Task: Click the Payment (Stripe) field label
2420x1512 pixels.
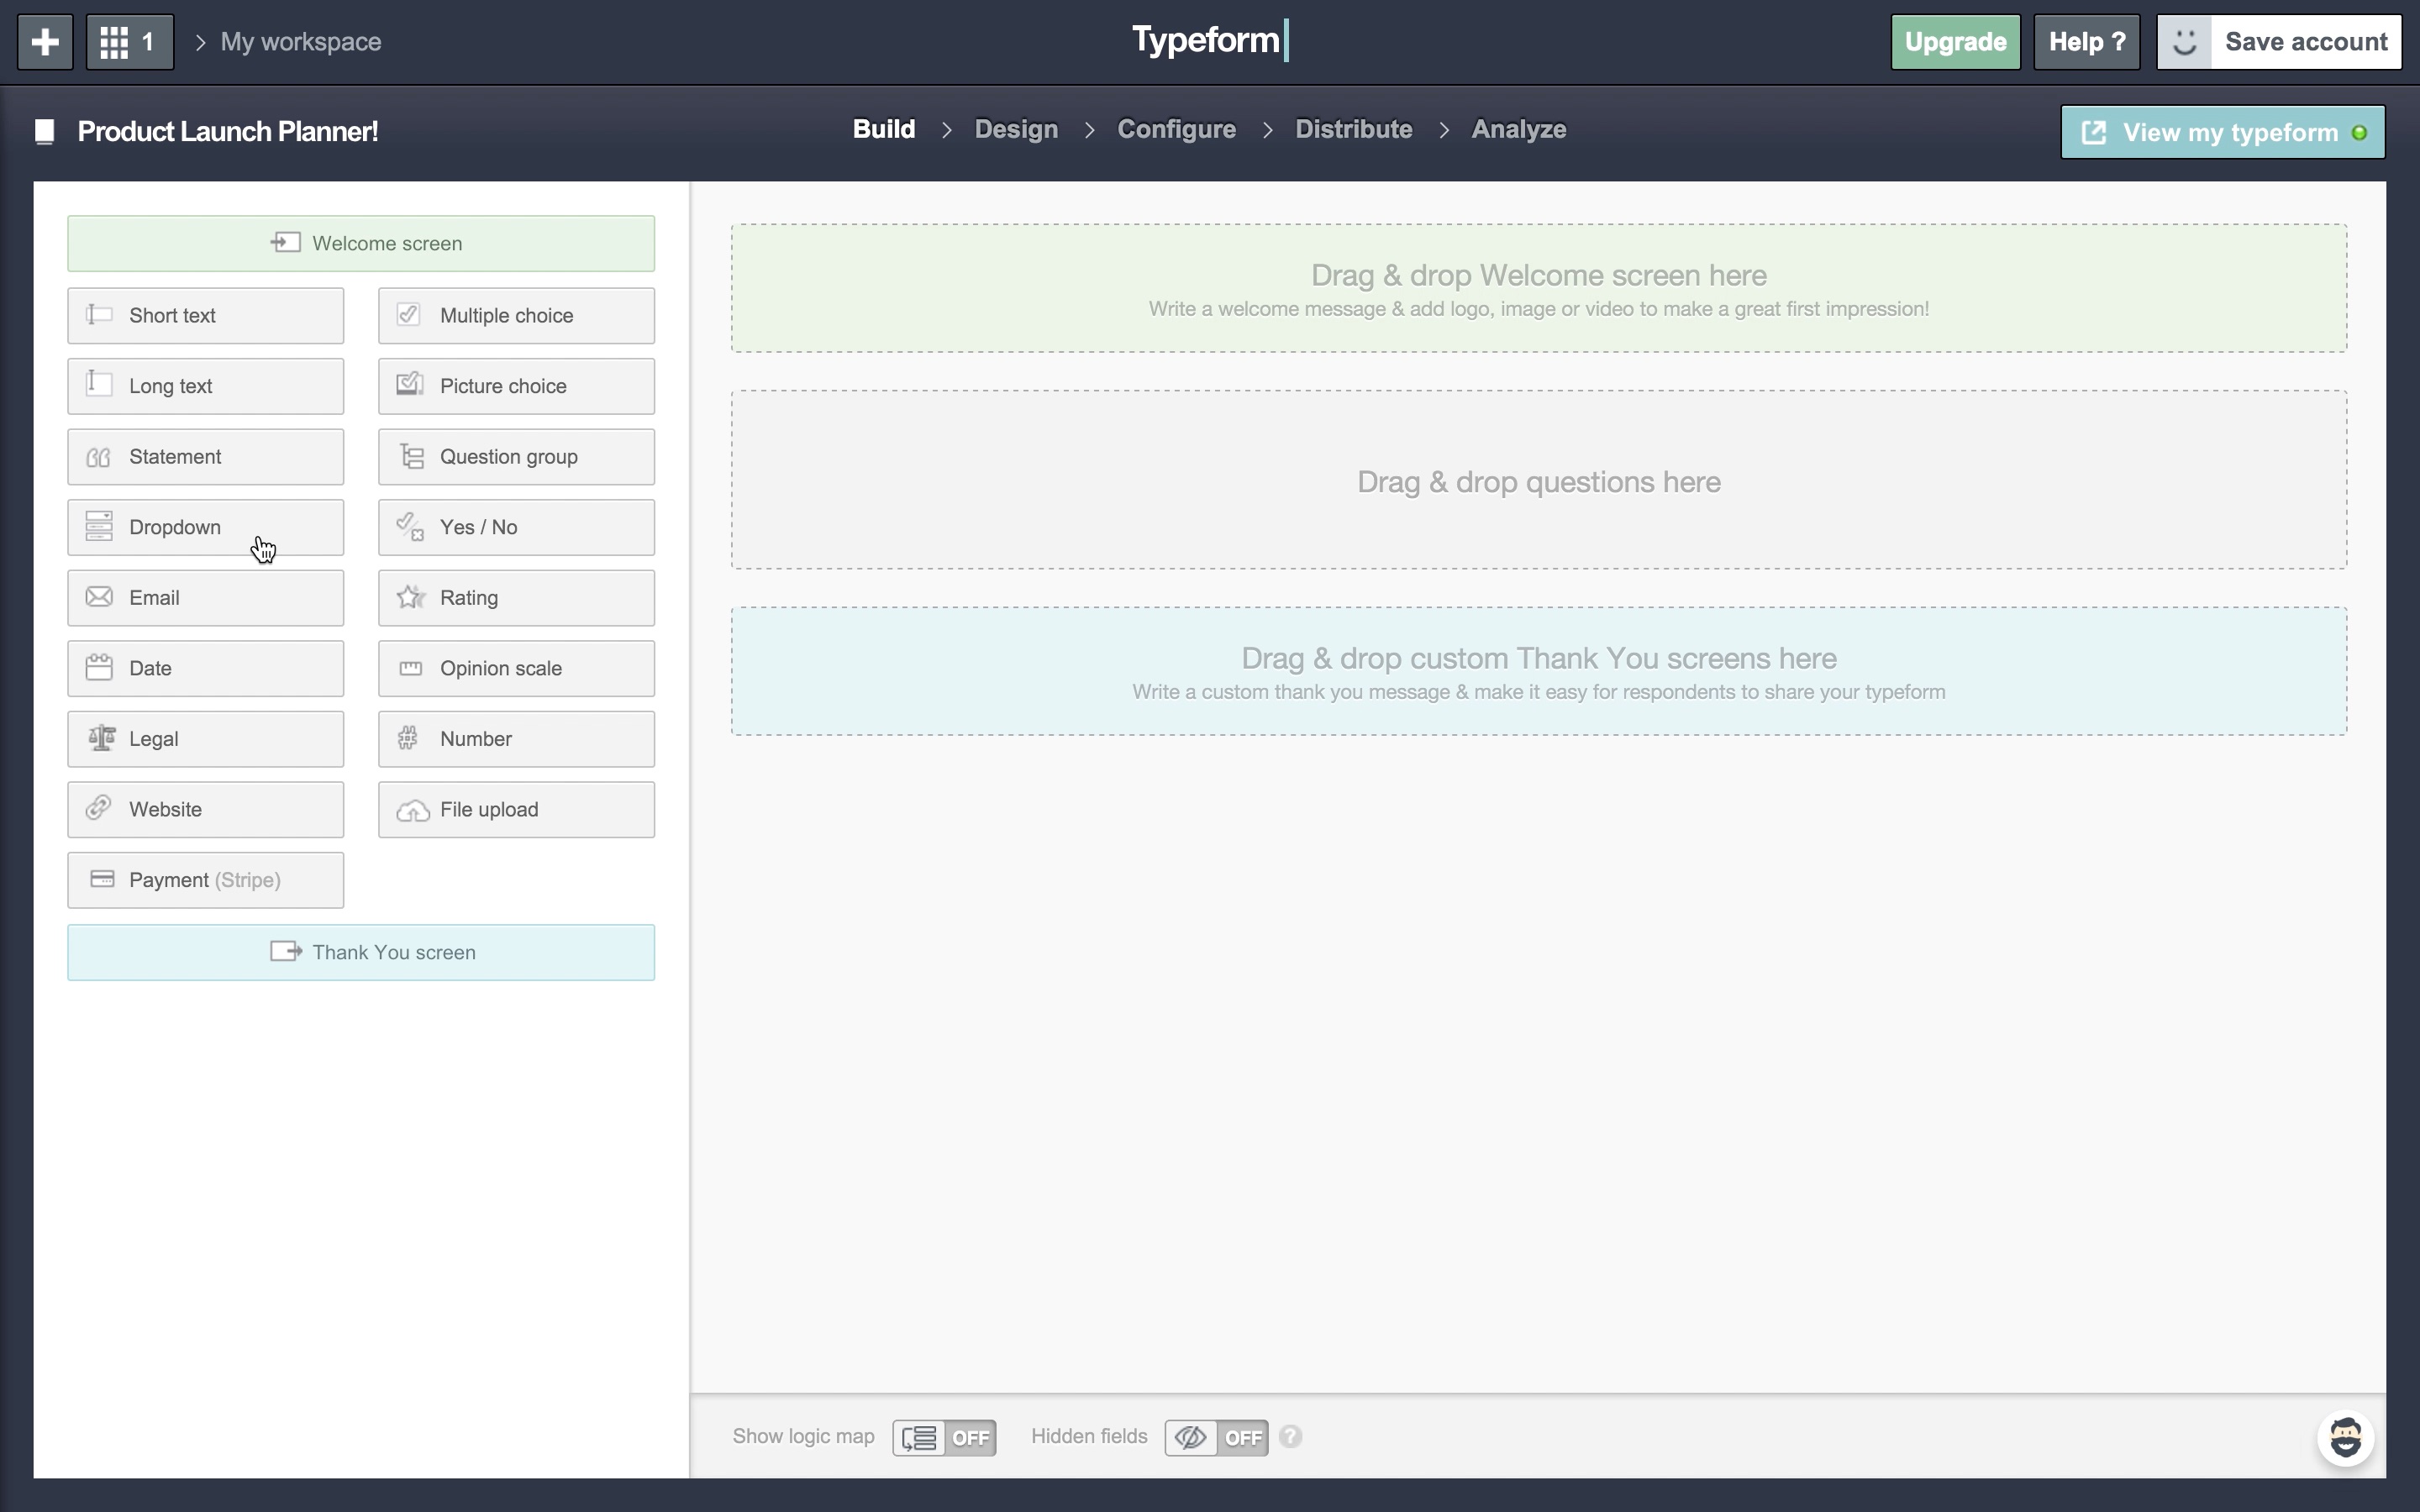Action: pos(205,880)
